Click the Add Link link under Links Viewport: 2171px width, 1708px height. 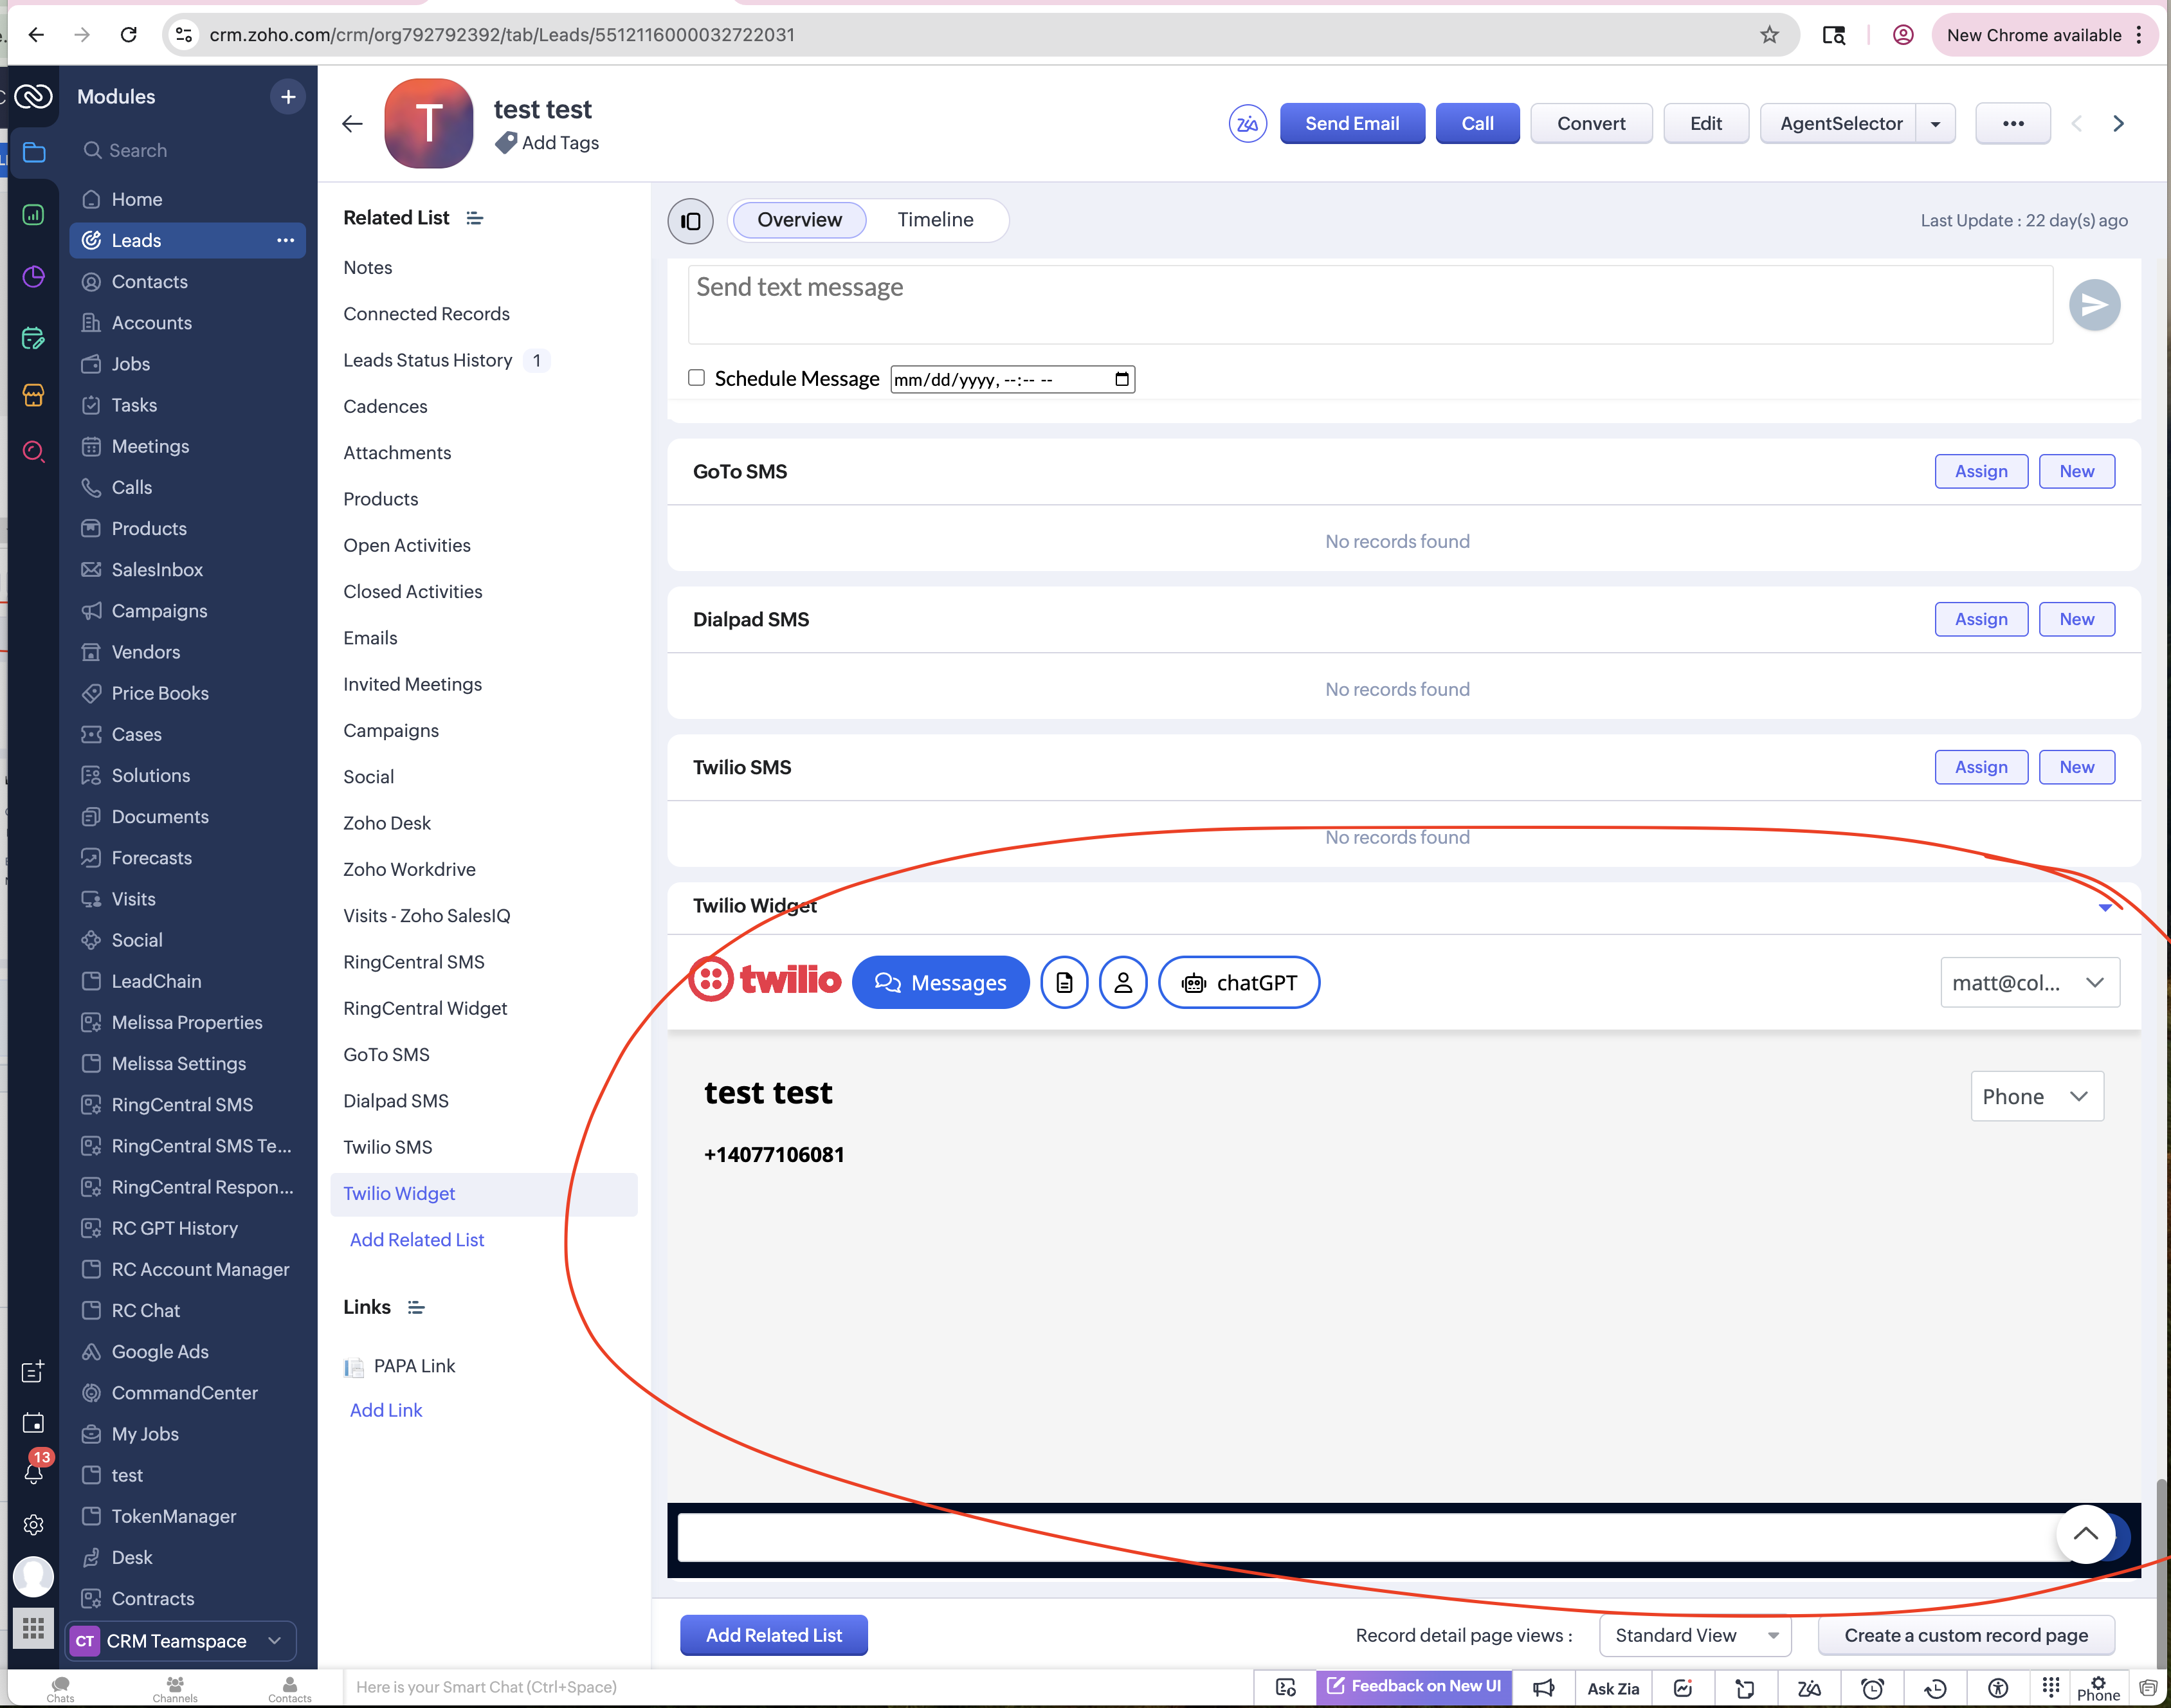[x=386, y=1410]
